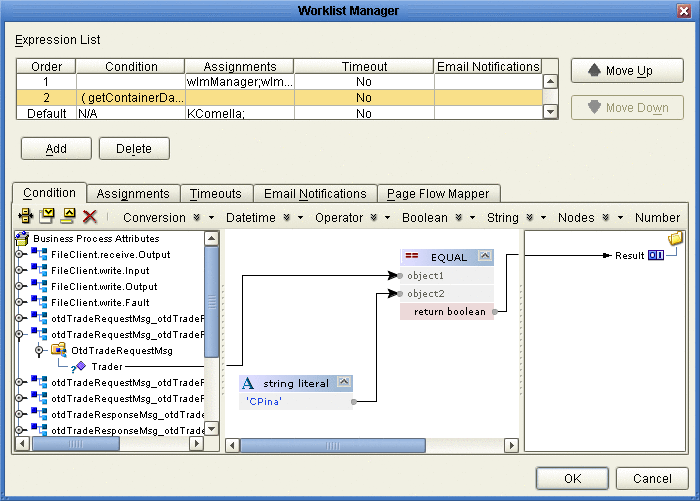The image size is (700, 501).
Task: Click the Business Process Attributes root icon
Action: tap(22, 239)
